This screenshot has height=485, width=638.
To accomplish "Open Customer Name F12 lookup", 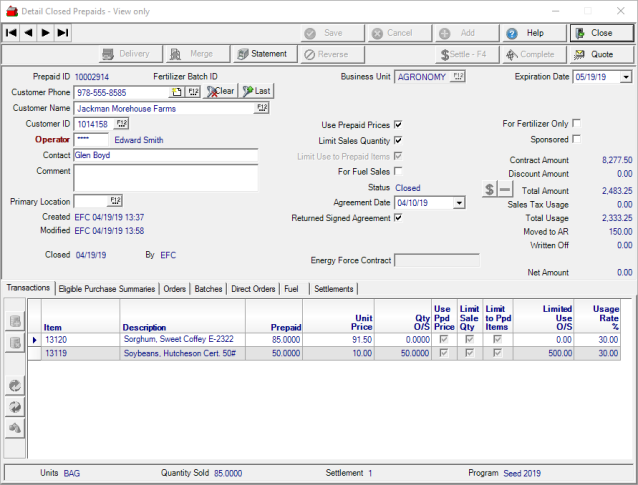I will point(262,108).
